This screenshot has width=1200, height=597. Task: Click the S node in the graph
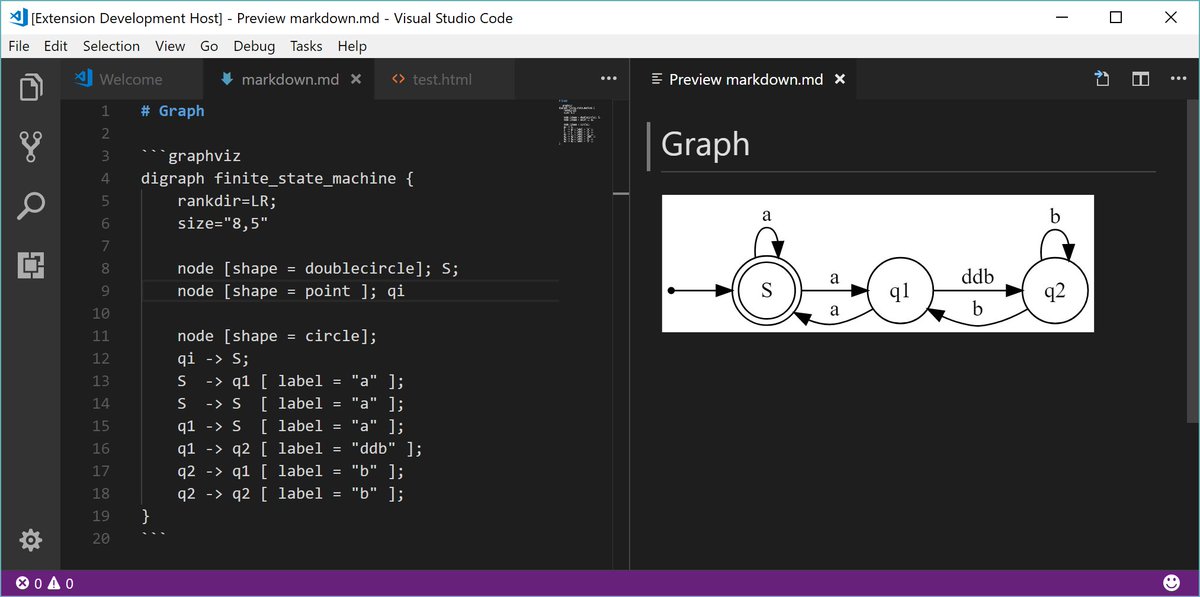pos(767,290)
